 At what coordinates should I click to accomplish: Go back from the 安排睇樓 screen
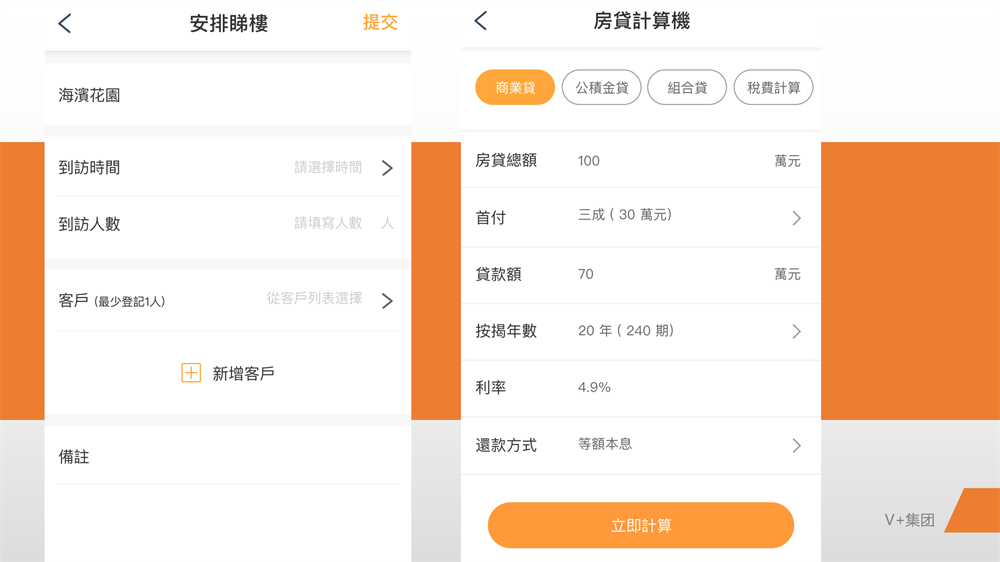point(65,24)
